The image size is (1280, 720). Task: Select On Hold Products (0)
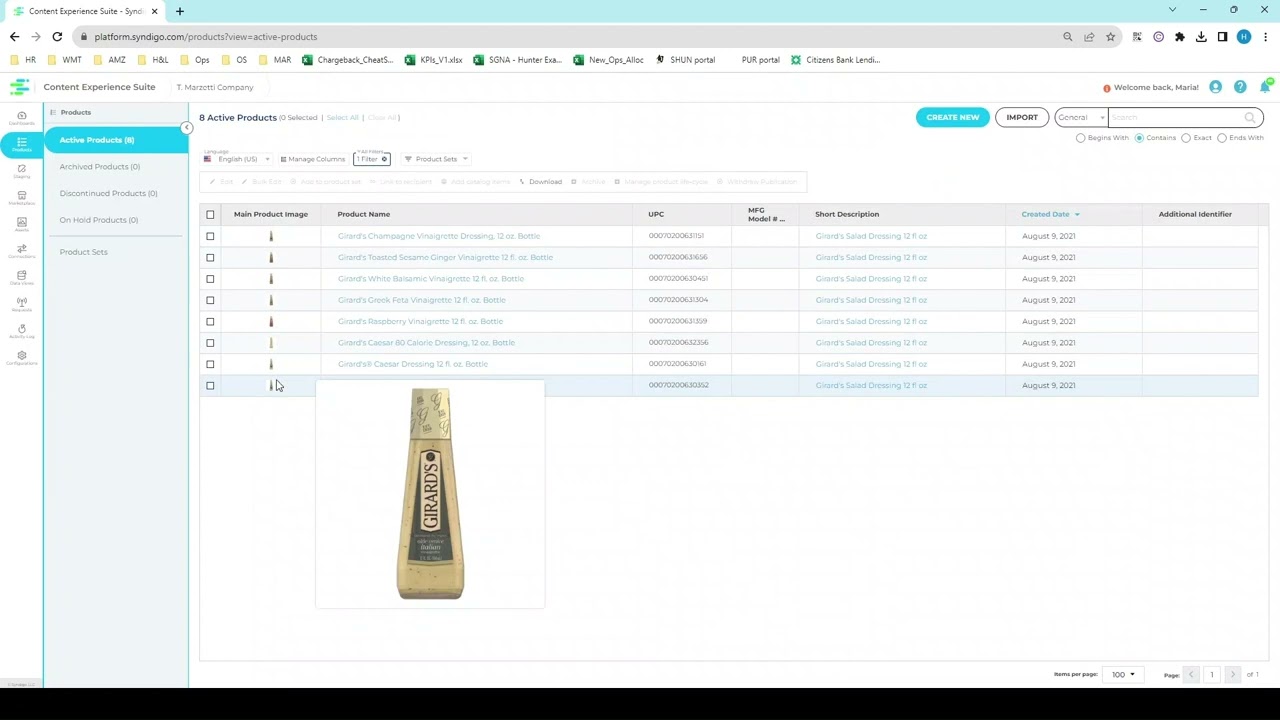99,220
